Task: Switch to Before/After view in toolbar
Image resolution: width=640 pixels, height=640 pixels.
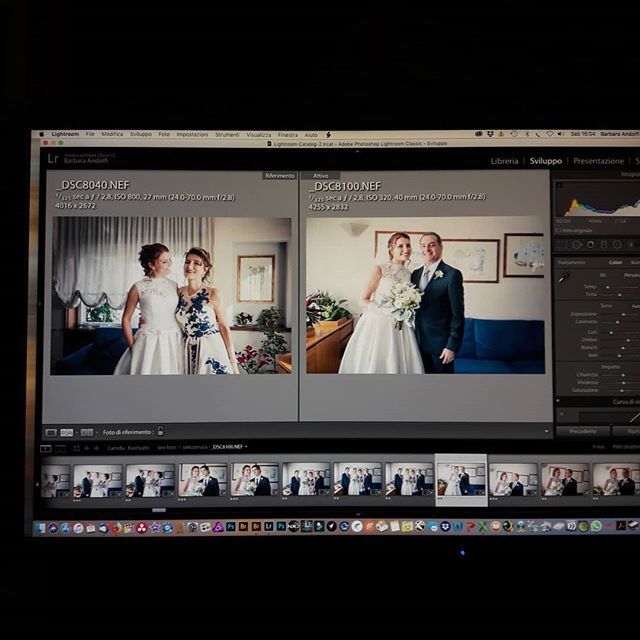Action: pos(87,432)
